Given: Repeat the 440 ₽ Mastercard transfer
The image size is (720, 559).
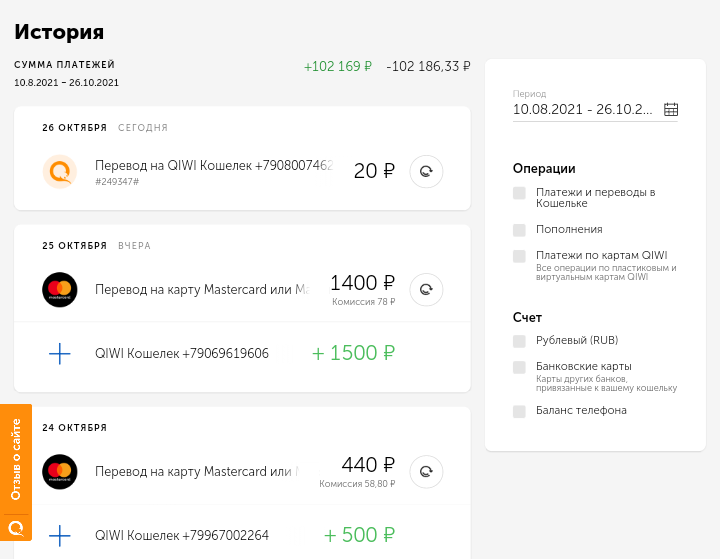Looking at the screenshot, I should (426, 471).
